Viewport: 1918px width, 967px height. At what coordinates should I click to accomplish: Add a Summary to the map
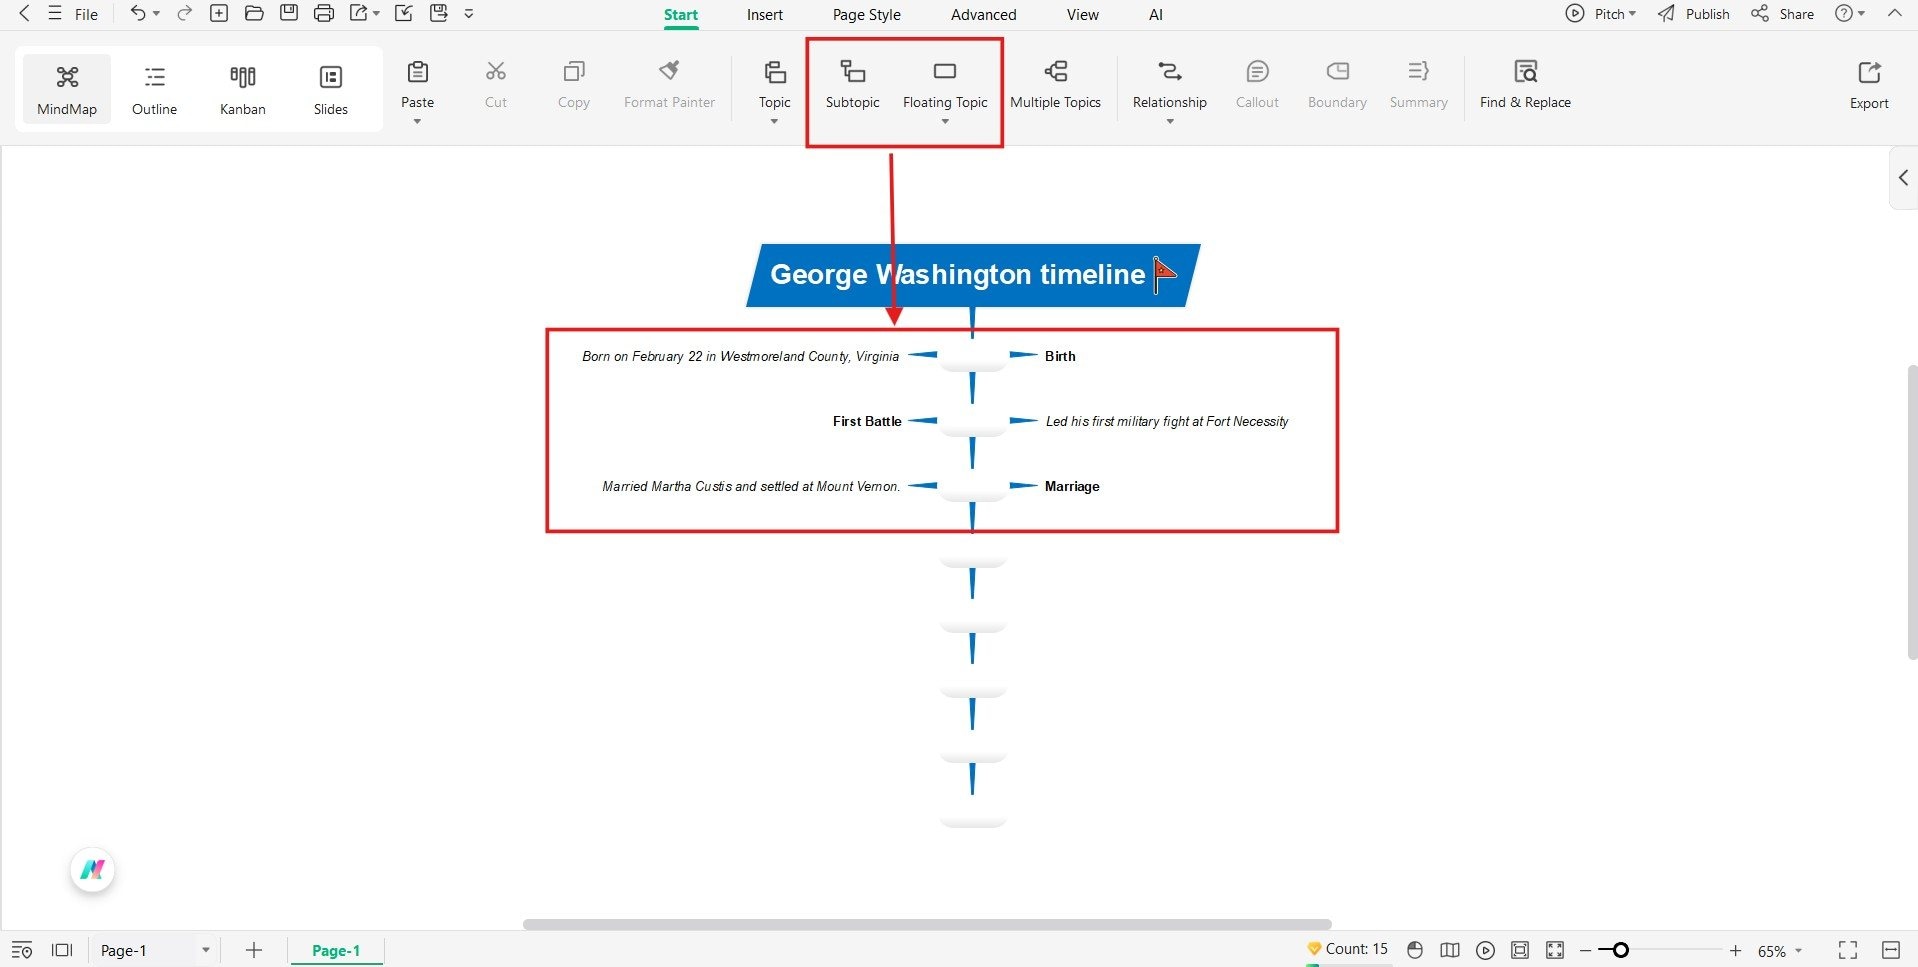(x=1417, y=85)
